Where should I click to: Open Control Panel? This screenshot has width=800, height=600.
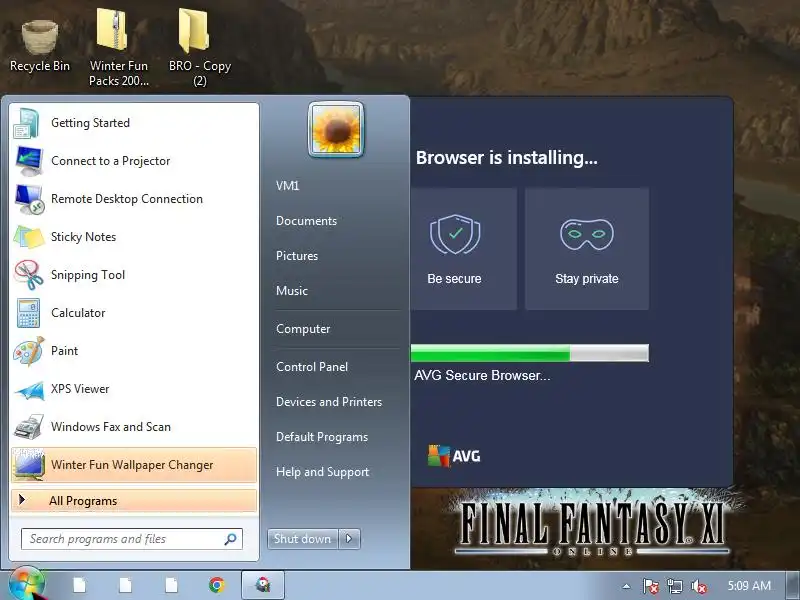[x=312, y=367]
